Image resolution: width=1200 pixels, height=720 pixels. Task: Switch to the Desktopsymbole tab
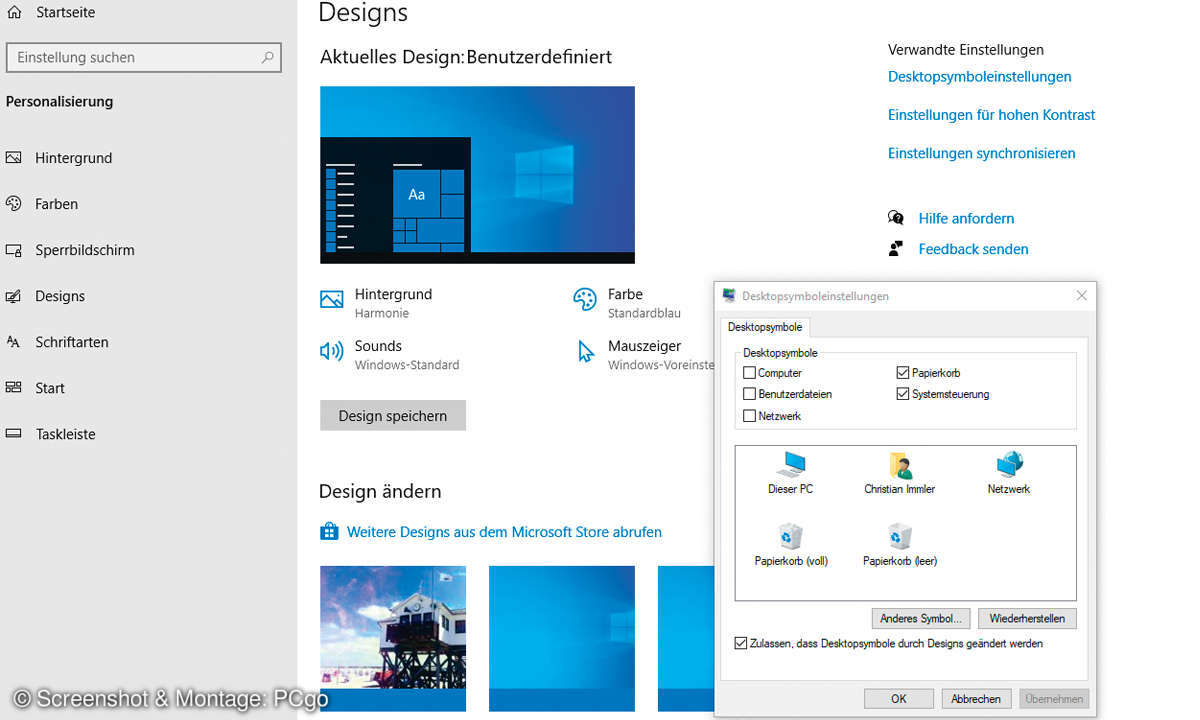point(765,327)
